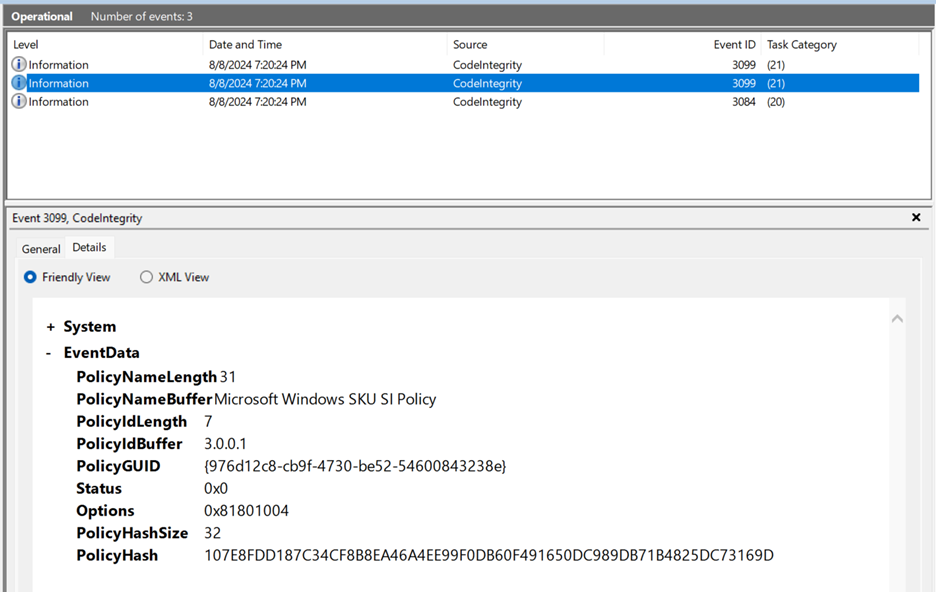Click the Operational log title

pyautogui.click(x=42, y=16)
